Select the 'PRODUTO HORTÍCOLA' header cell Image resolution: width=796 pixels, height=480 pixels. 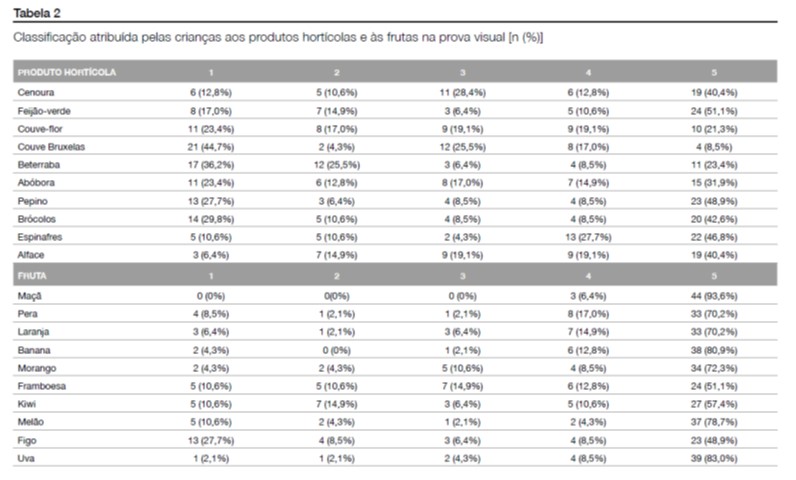coord(67,73)
